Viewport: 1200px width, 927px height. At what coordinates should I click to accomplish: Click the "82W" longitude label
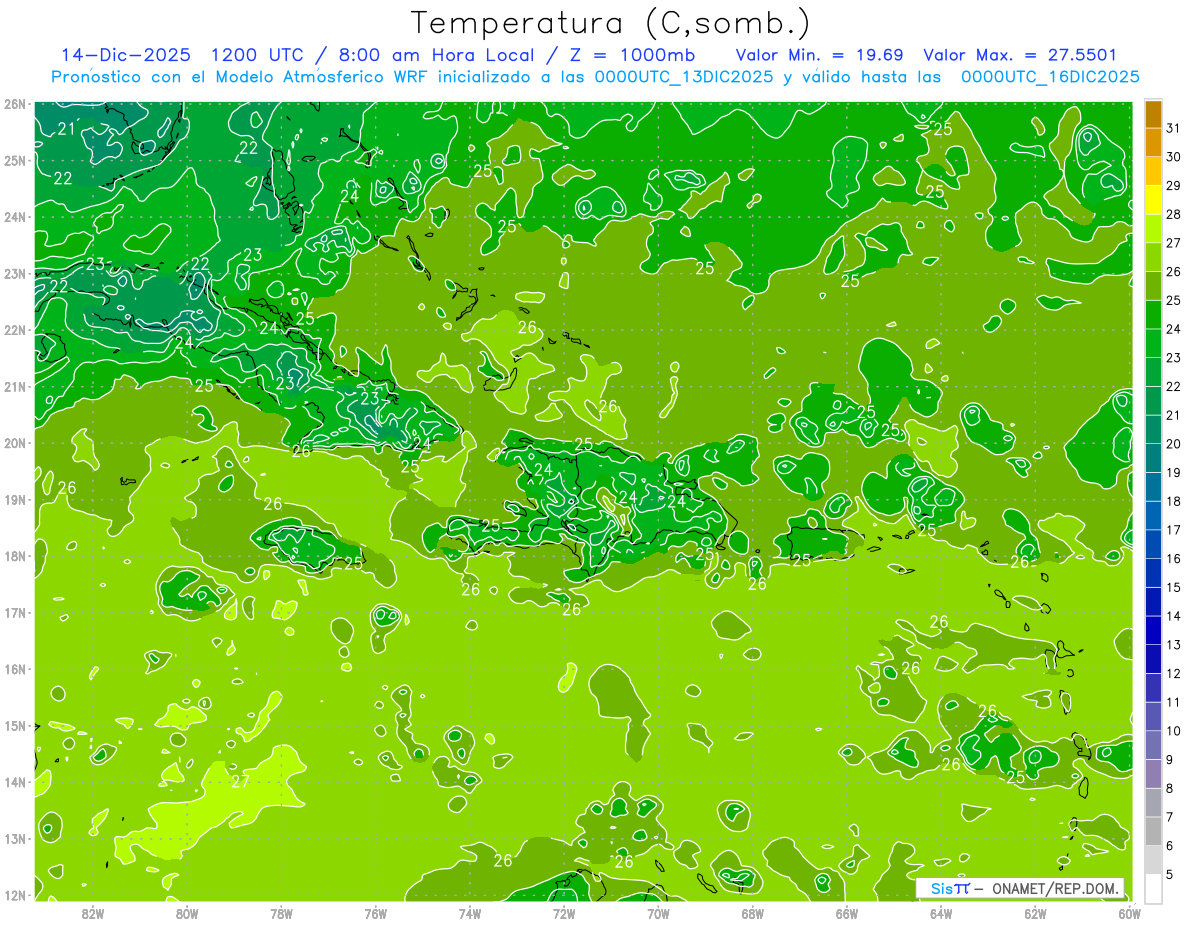click(93, 912)
